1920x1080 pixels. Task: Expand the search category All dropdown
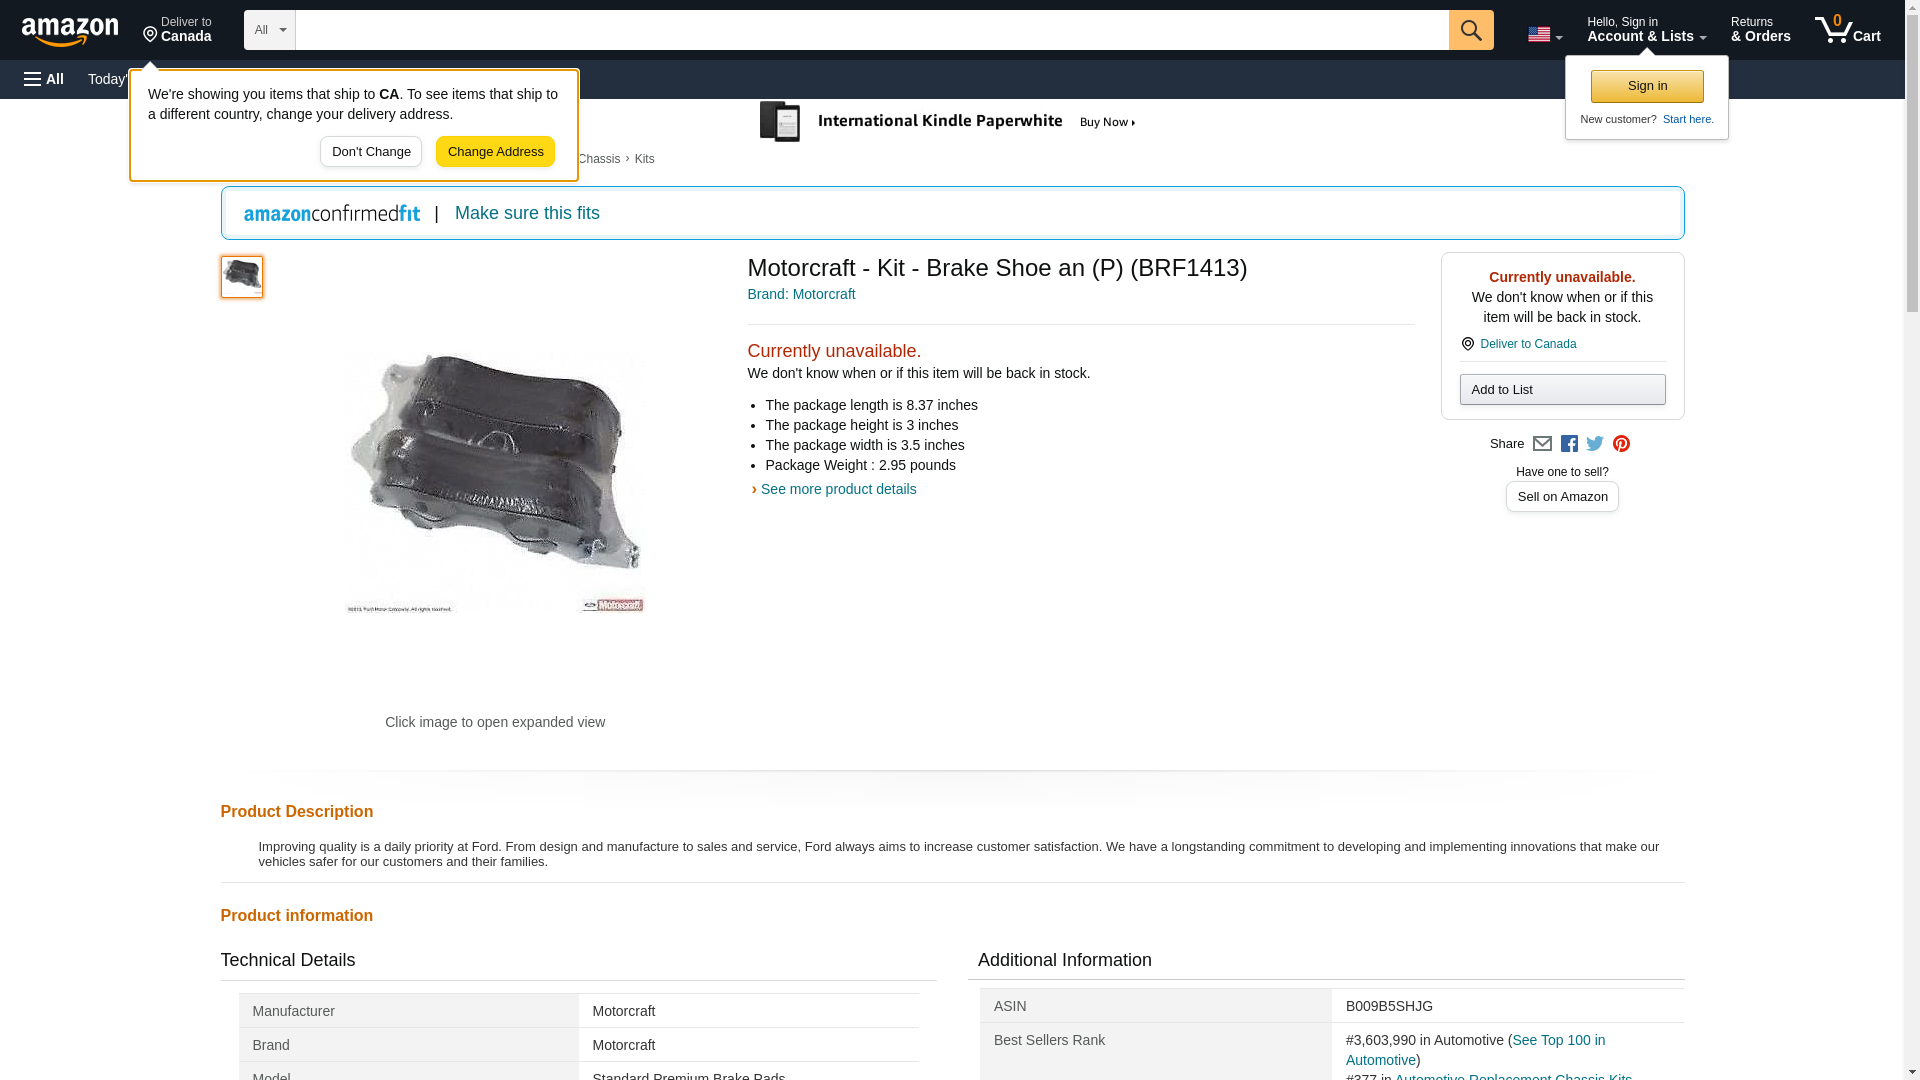click(x=270, y=30)
